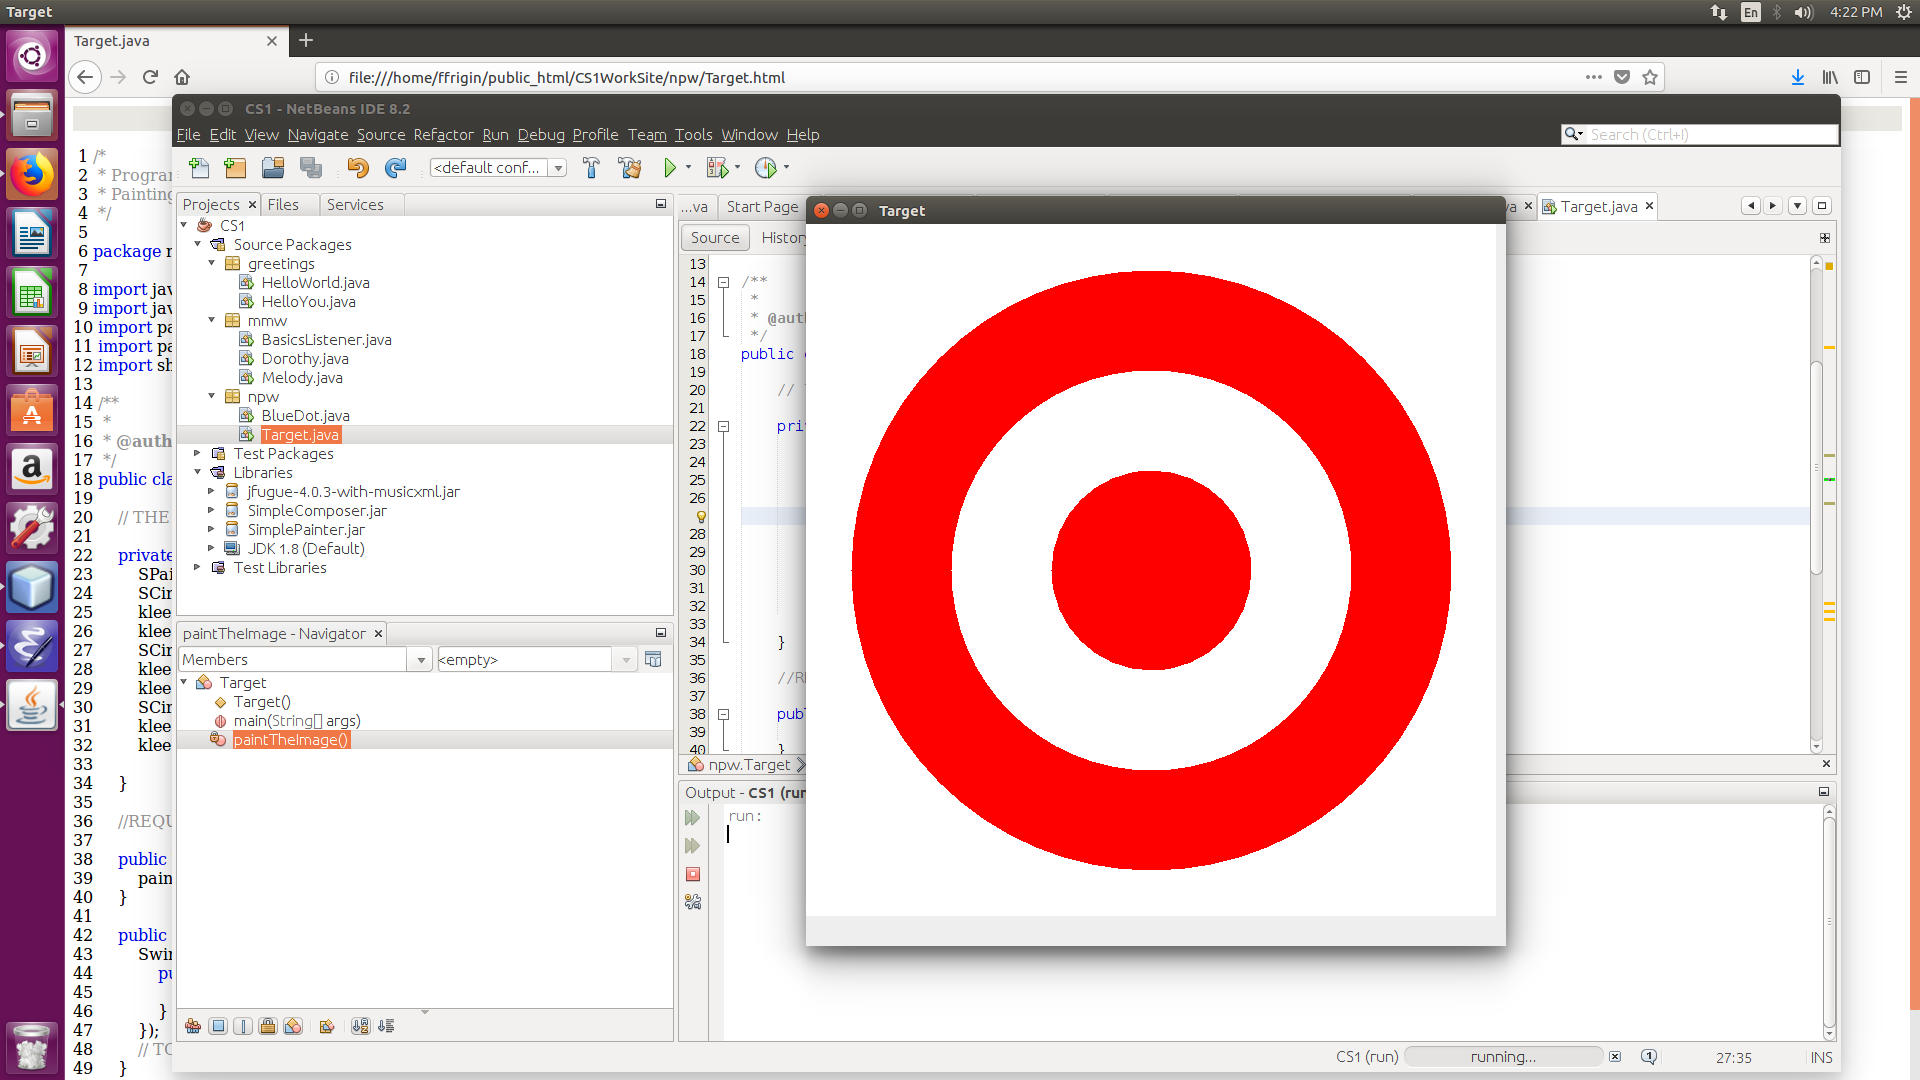Image resolution: width=1920 pixels, height=1080 pixels.
Task: Open Firefox from the Ubuntu launcher
Action: tap(32, 175)
